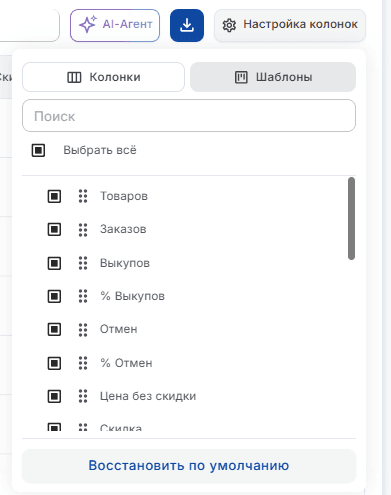Open the AI-Агент assistant
Screen dimensions: 391x495
click(x=115, y=25)
